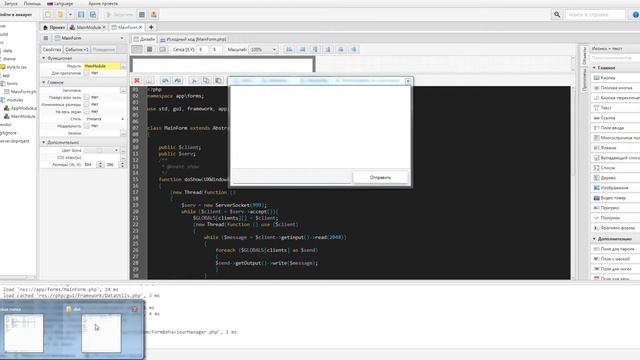Collapse the Главное property section

pos(44,82)
